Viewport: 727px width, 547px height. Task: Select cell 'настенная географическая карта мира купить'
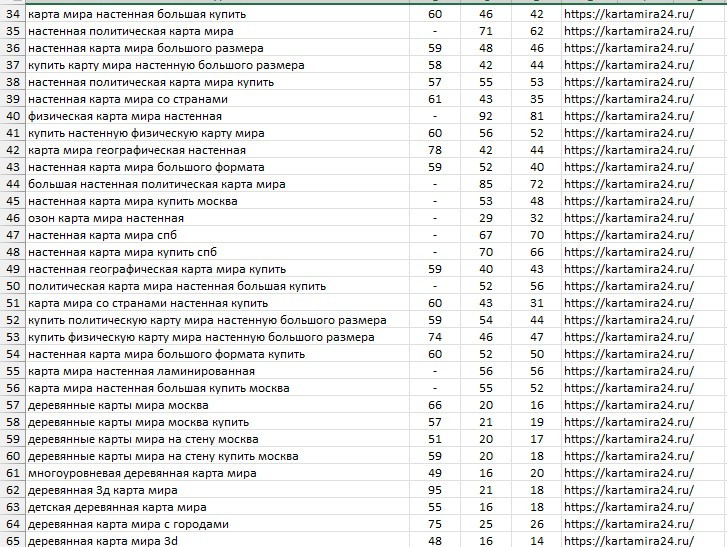click(x=217, y=269)
